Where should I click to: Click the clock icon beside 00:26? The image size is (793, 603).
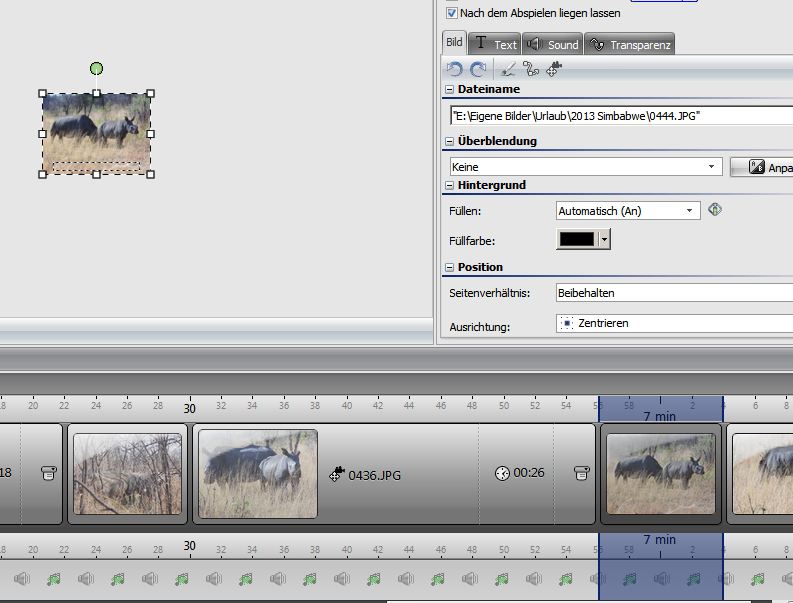(x=502, y=473)
